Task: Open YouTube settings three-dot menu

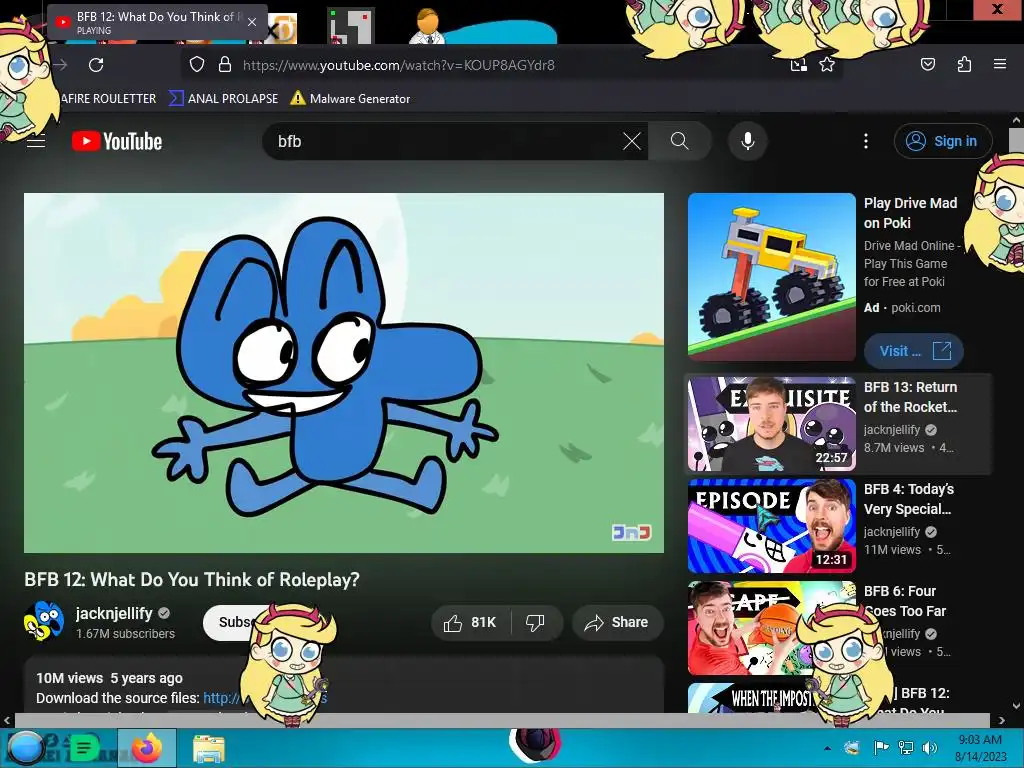Action: coord(866,141)
